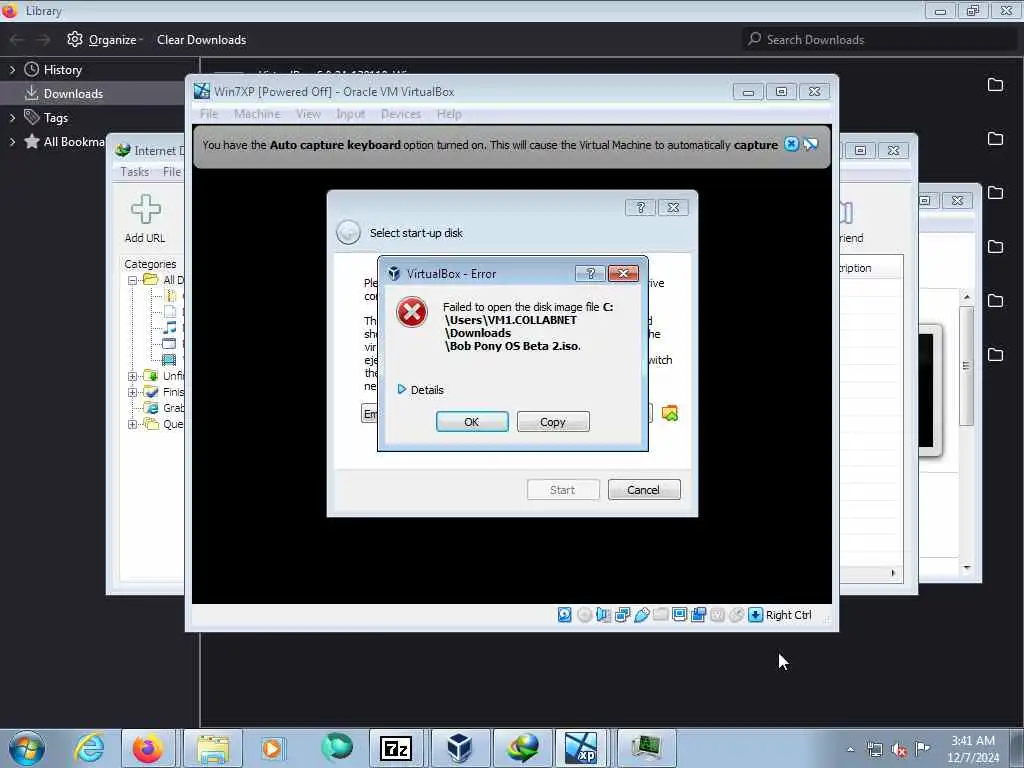Click scroll down arrow in rightmost background window

(967, 568)
